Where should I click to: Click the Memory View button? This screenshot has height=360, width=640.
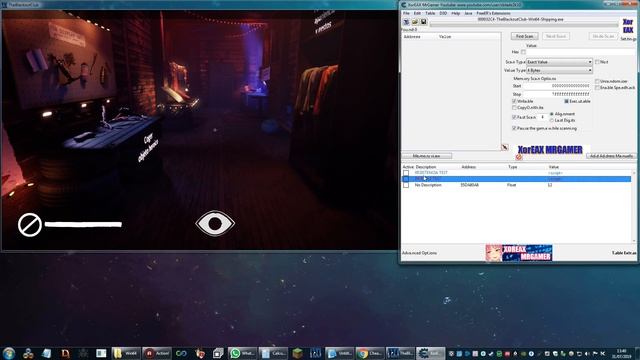coord(427,156)
